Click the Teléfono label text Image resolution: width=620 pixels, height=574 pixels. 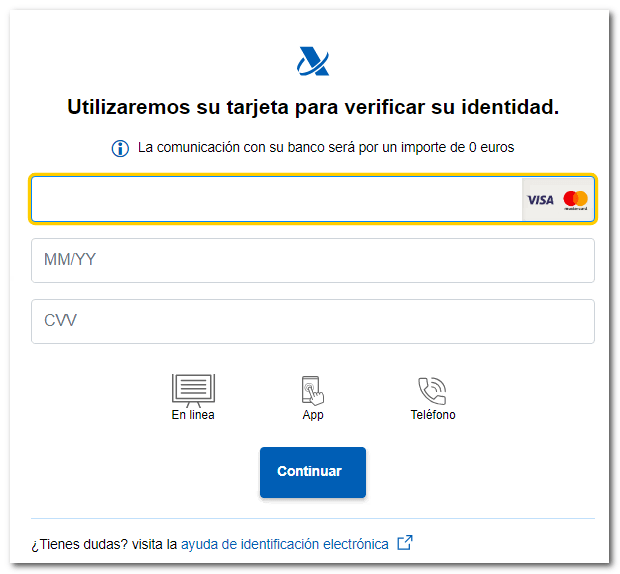tap(433, 415)
